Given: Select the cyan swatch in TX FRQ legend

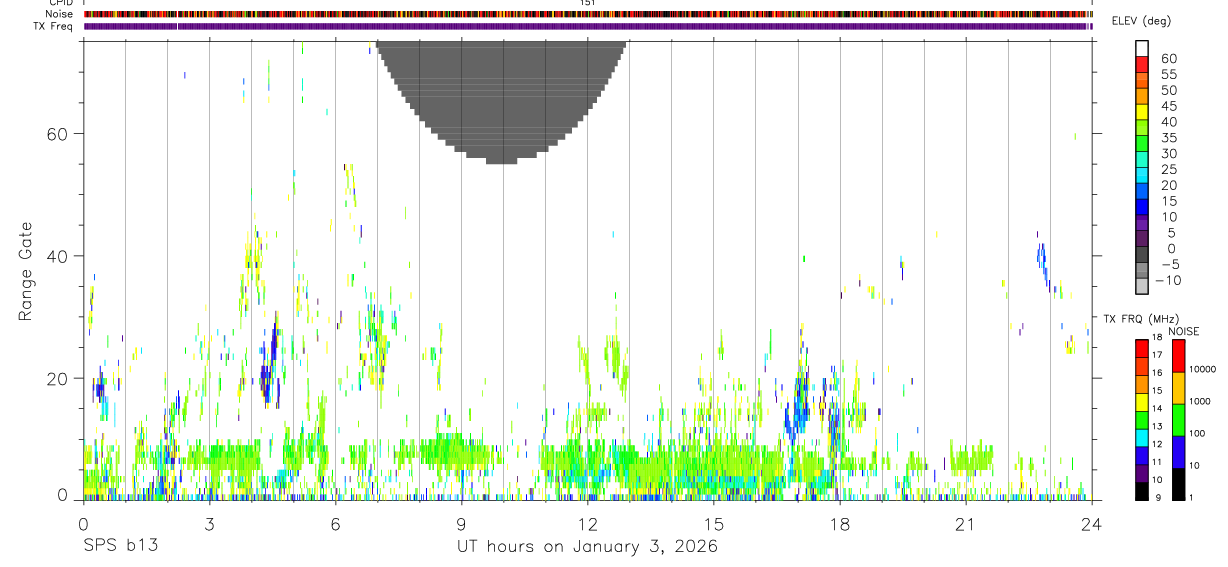Looking at the screenshot, I should pos(1142,436).
